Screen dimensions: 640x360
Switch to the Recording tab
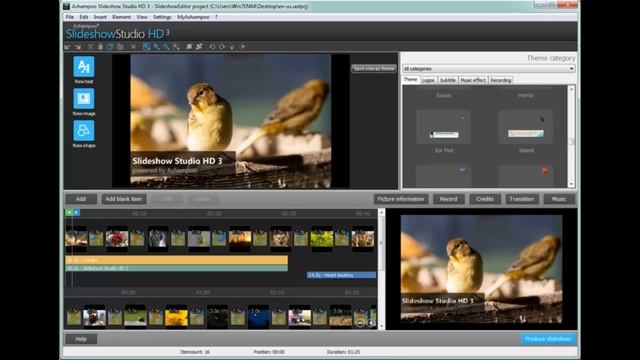coord(501,80)
